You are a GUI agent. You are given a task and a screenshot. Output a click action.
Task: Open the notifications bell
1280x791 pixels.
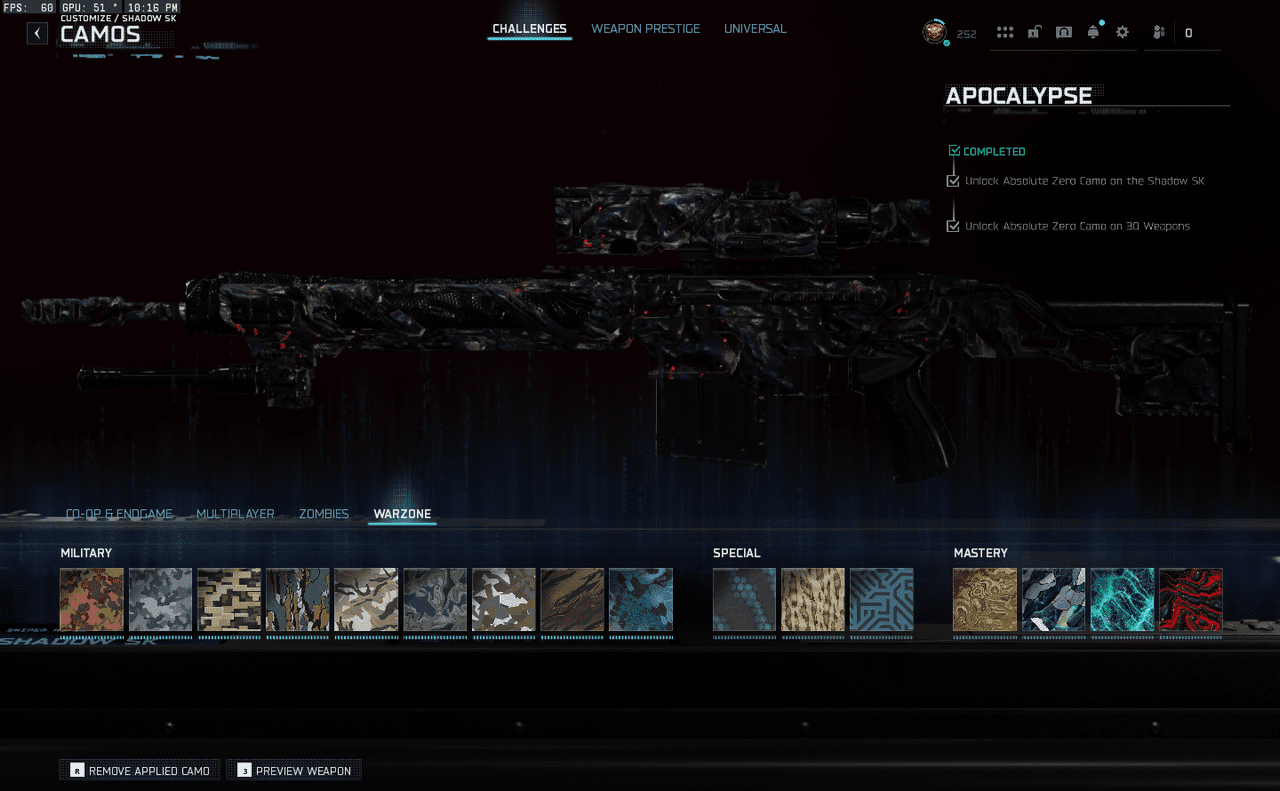tap(1093, 32)
